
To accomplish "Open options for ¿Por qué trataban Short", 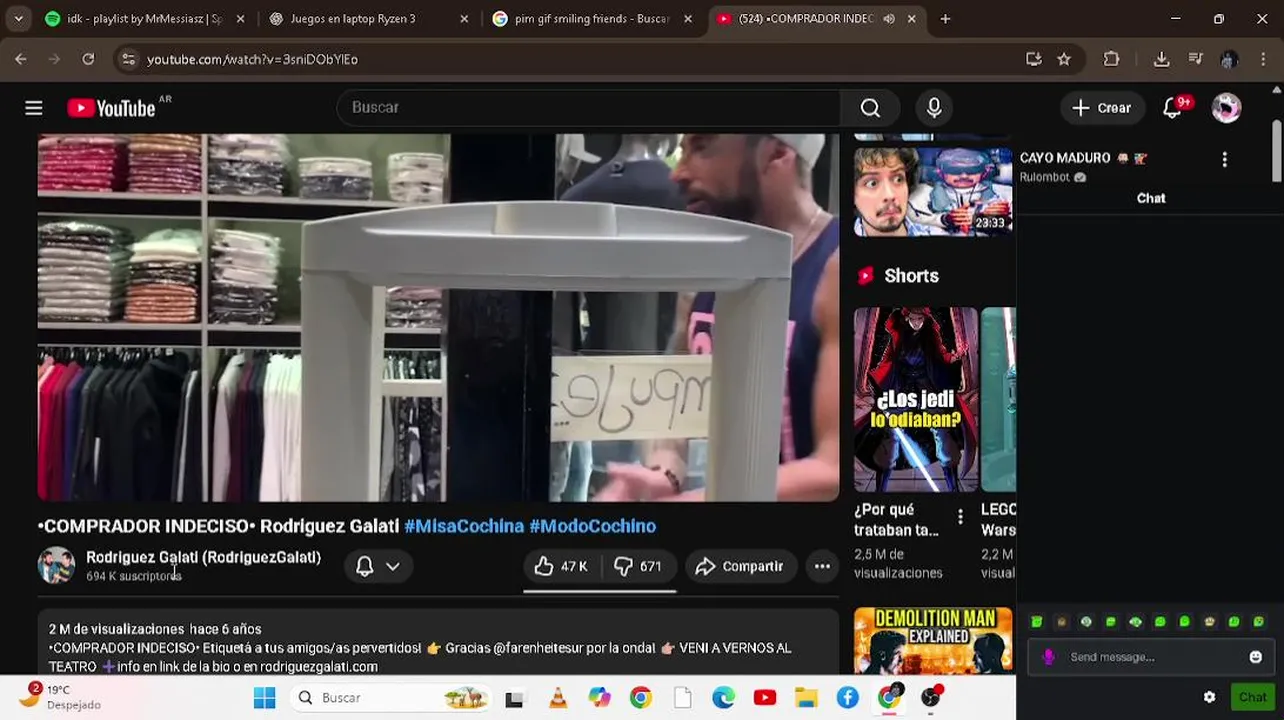I will click(960, 517).
